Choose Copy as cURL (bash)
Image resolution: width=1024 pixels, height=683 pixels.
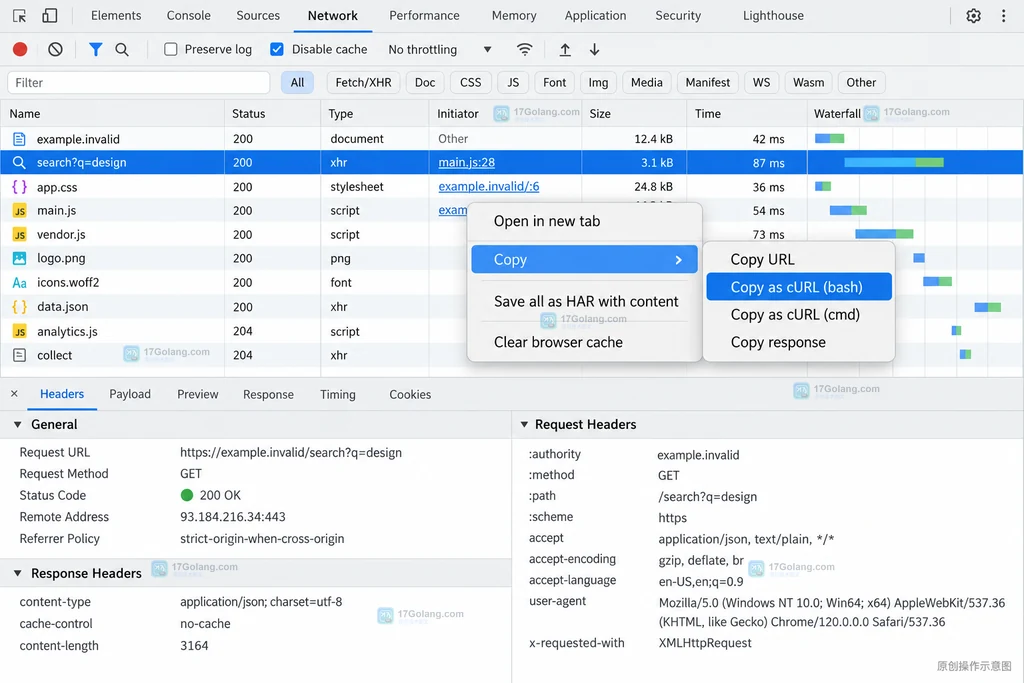pos(799,287)
